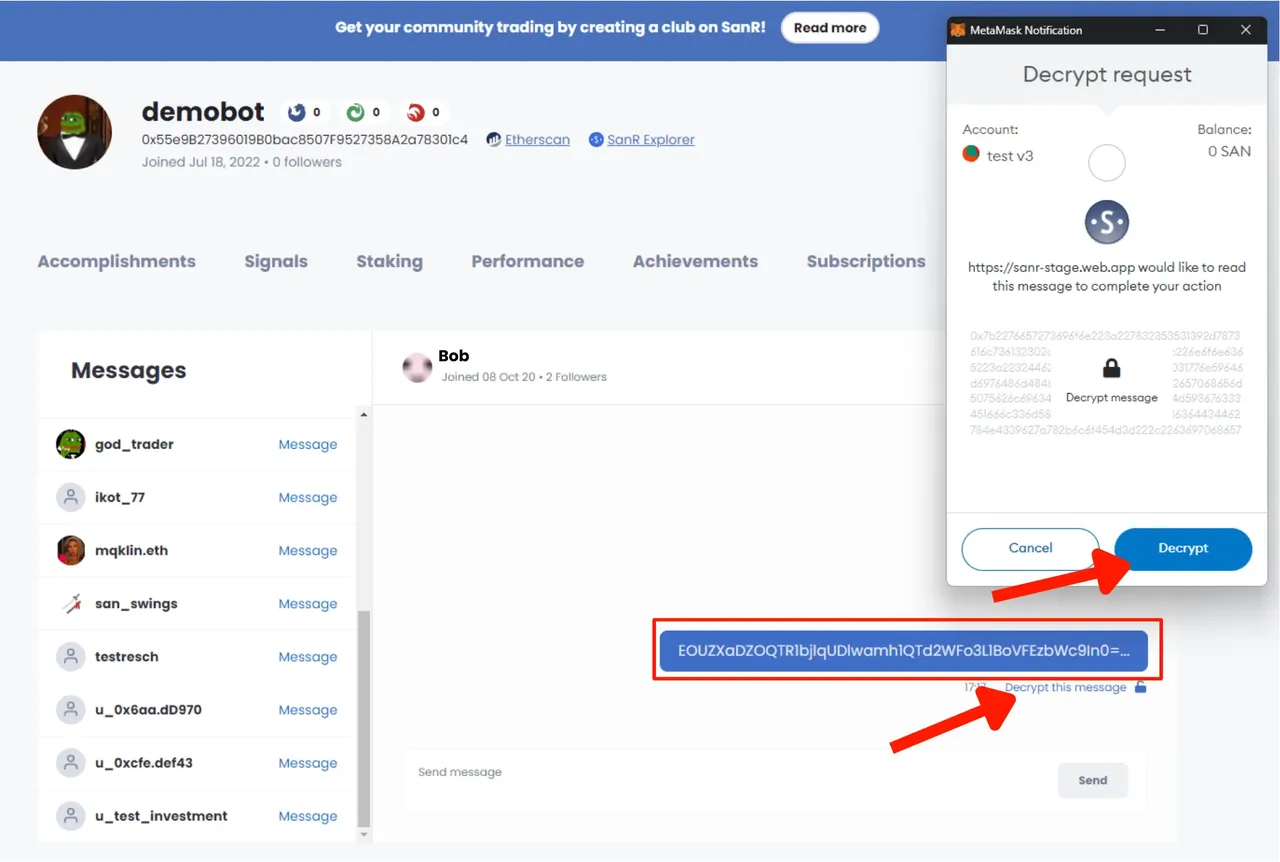This screenshot has width=1280, height=862.
Task: Switch to the Subscriptions tab
Action: [866, 261]
